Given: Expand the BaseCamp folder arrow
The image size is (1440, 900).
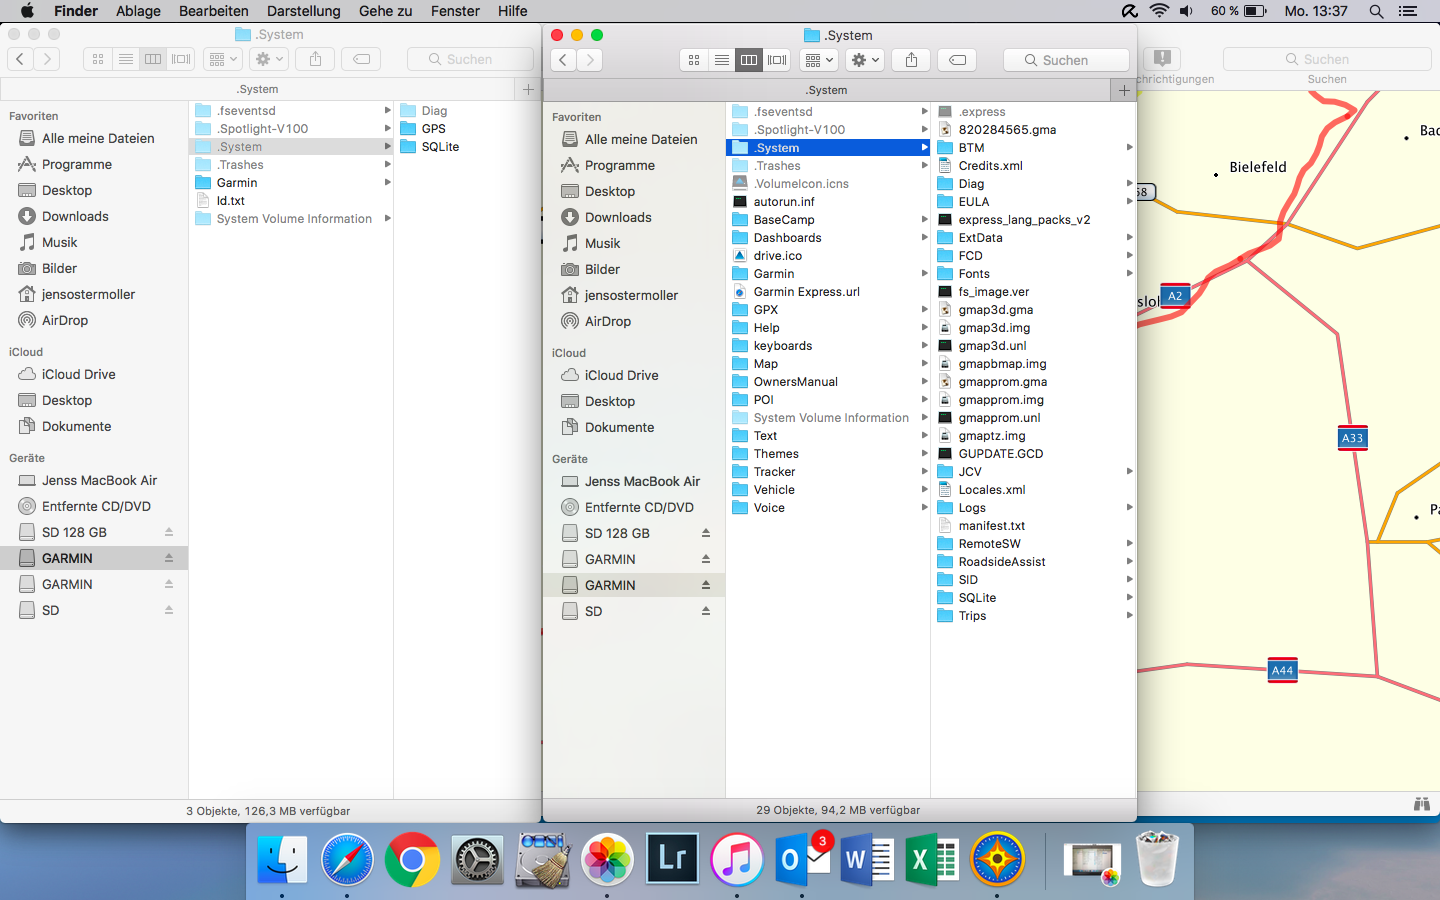Looking at the screenshot, I should pyautogui.click(x=924, y=220).
